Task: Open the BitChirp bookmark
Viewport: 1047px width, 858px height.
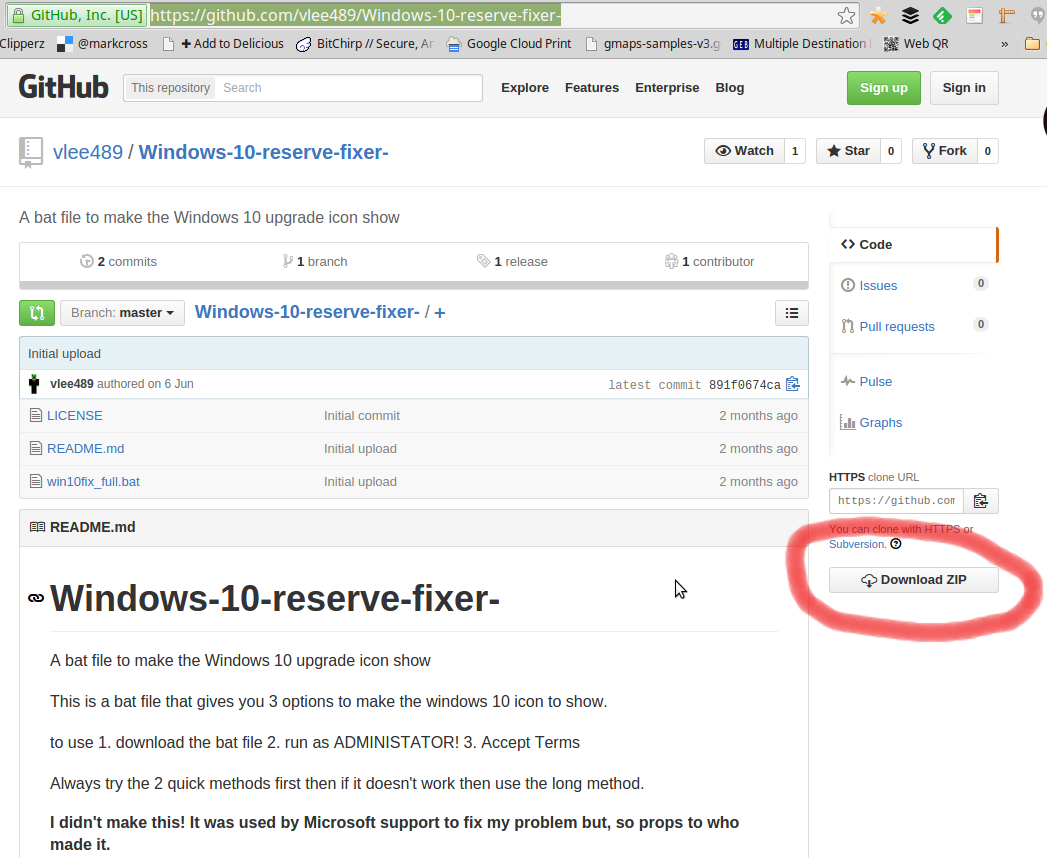Action: (x=365, y=43)
